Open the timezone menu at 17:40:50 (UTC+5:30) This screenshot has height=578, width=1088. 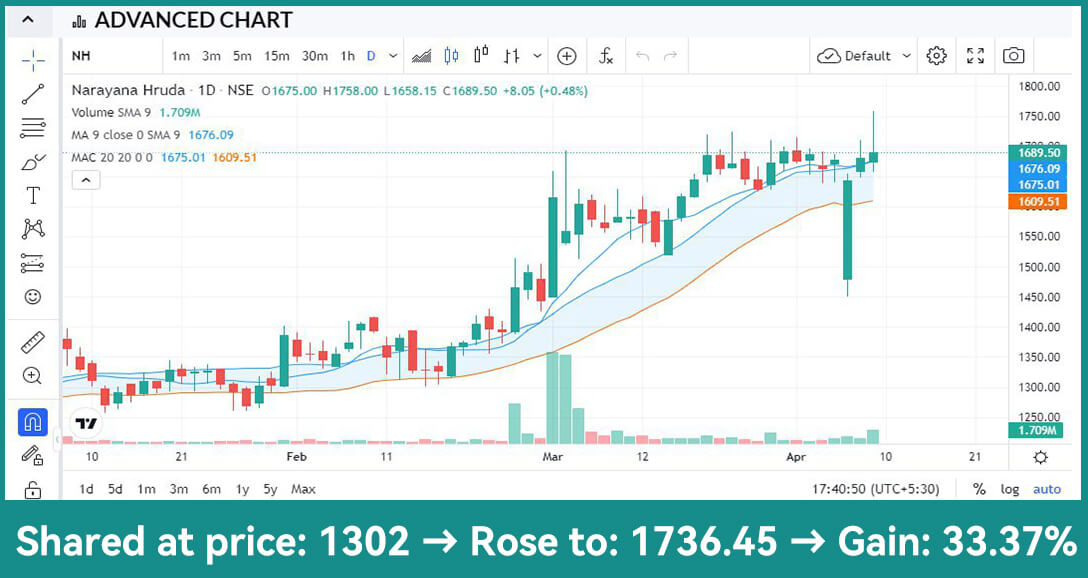coord(874,489)
